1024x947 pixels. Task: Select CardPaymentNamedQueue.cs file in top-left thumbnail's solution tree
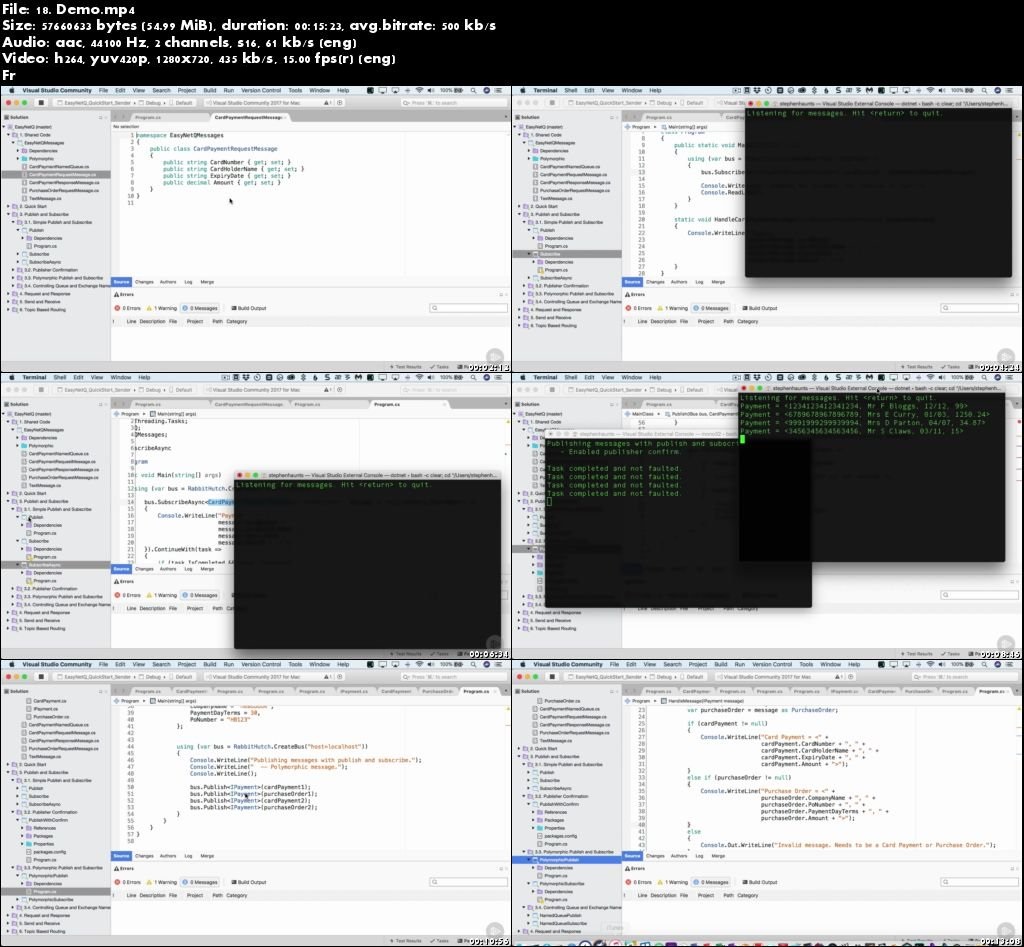point(58,166)
